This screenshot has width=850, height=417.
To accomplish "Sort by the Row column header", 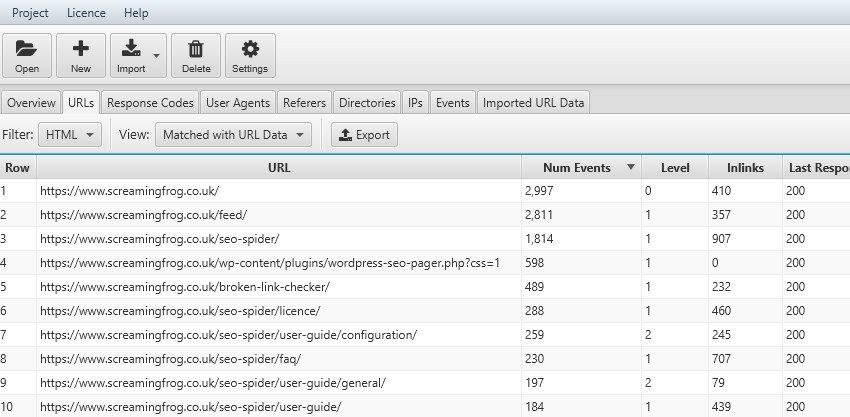I will [x=17, y=168].
